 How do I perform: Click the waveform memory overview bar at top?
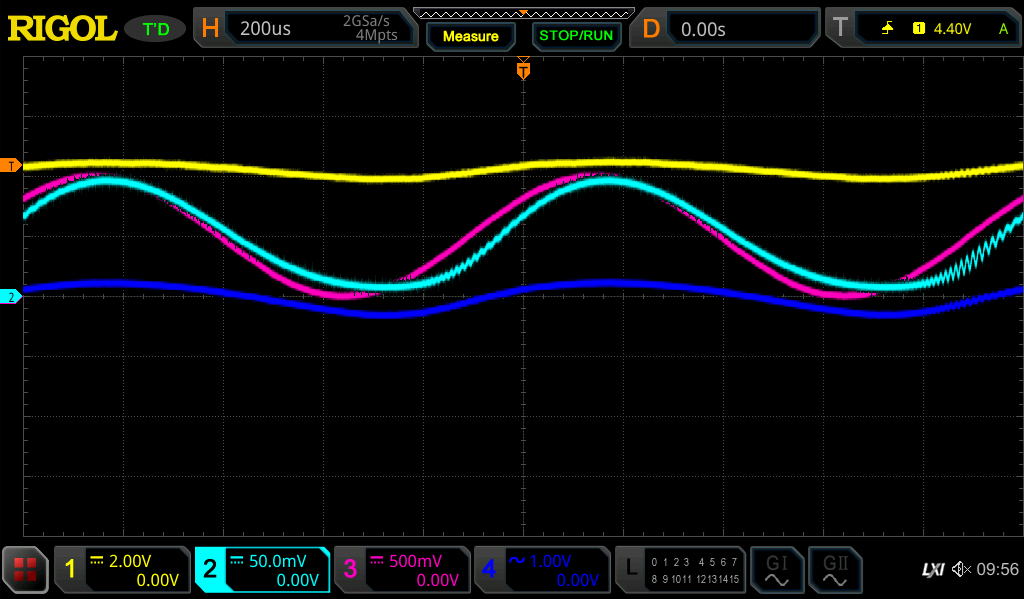pyautogui.click(x=523, y=13)
